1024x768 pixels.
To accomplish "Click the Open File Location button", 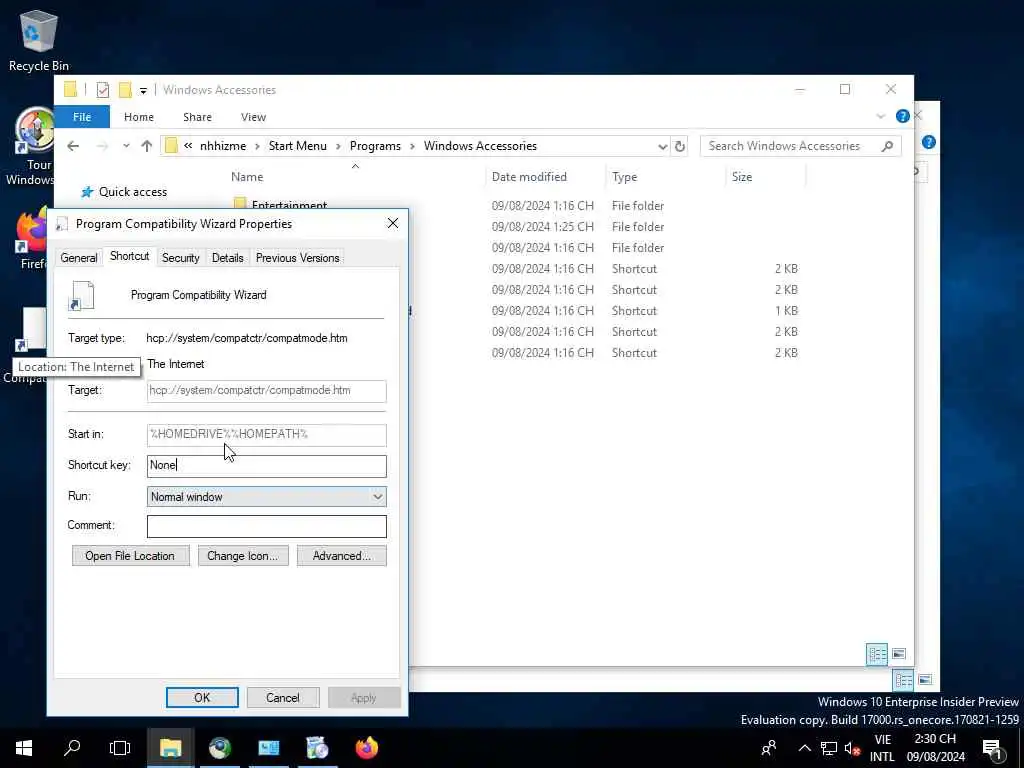I will 131,556.
